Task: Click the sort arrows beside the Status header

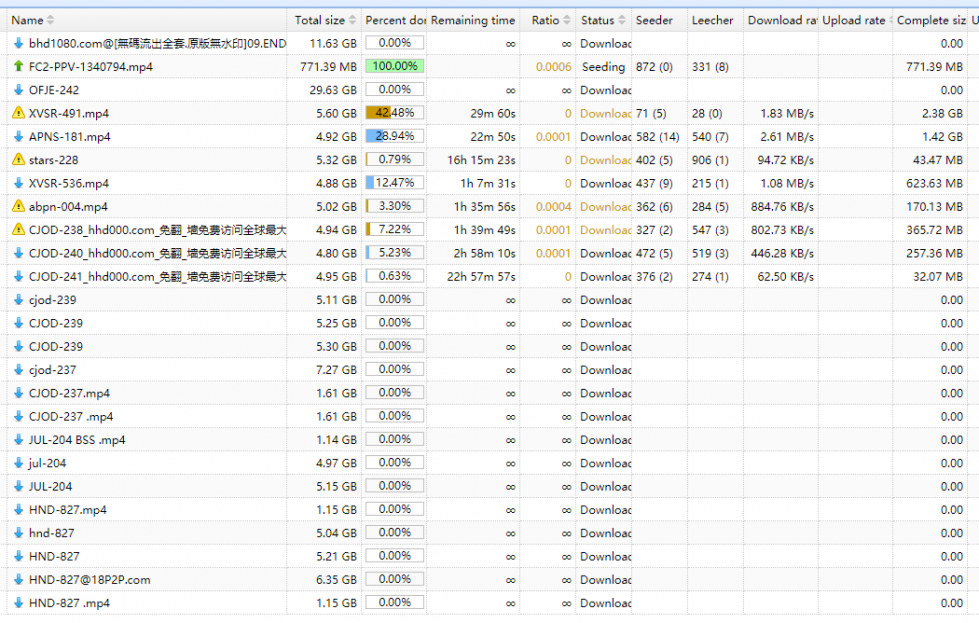Action: click(621, 20)
